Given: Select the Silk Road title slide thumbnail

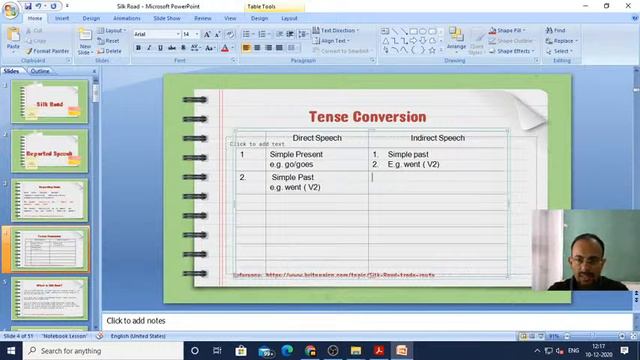Looking at the screenshot, I should pos(49,102).
